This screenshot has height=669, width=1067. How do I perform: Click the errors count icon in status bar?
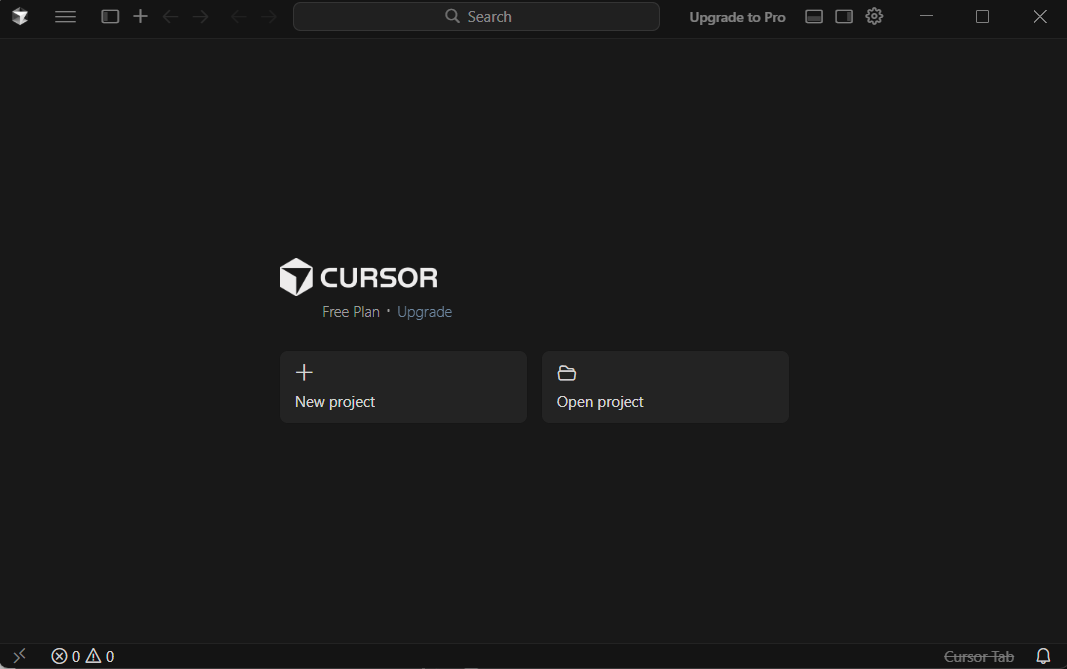pyautogui.click(x=59, y=656)
